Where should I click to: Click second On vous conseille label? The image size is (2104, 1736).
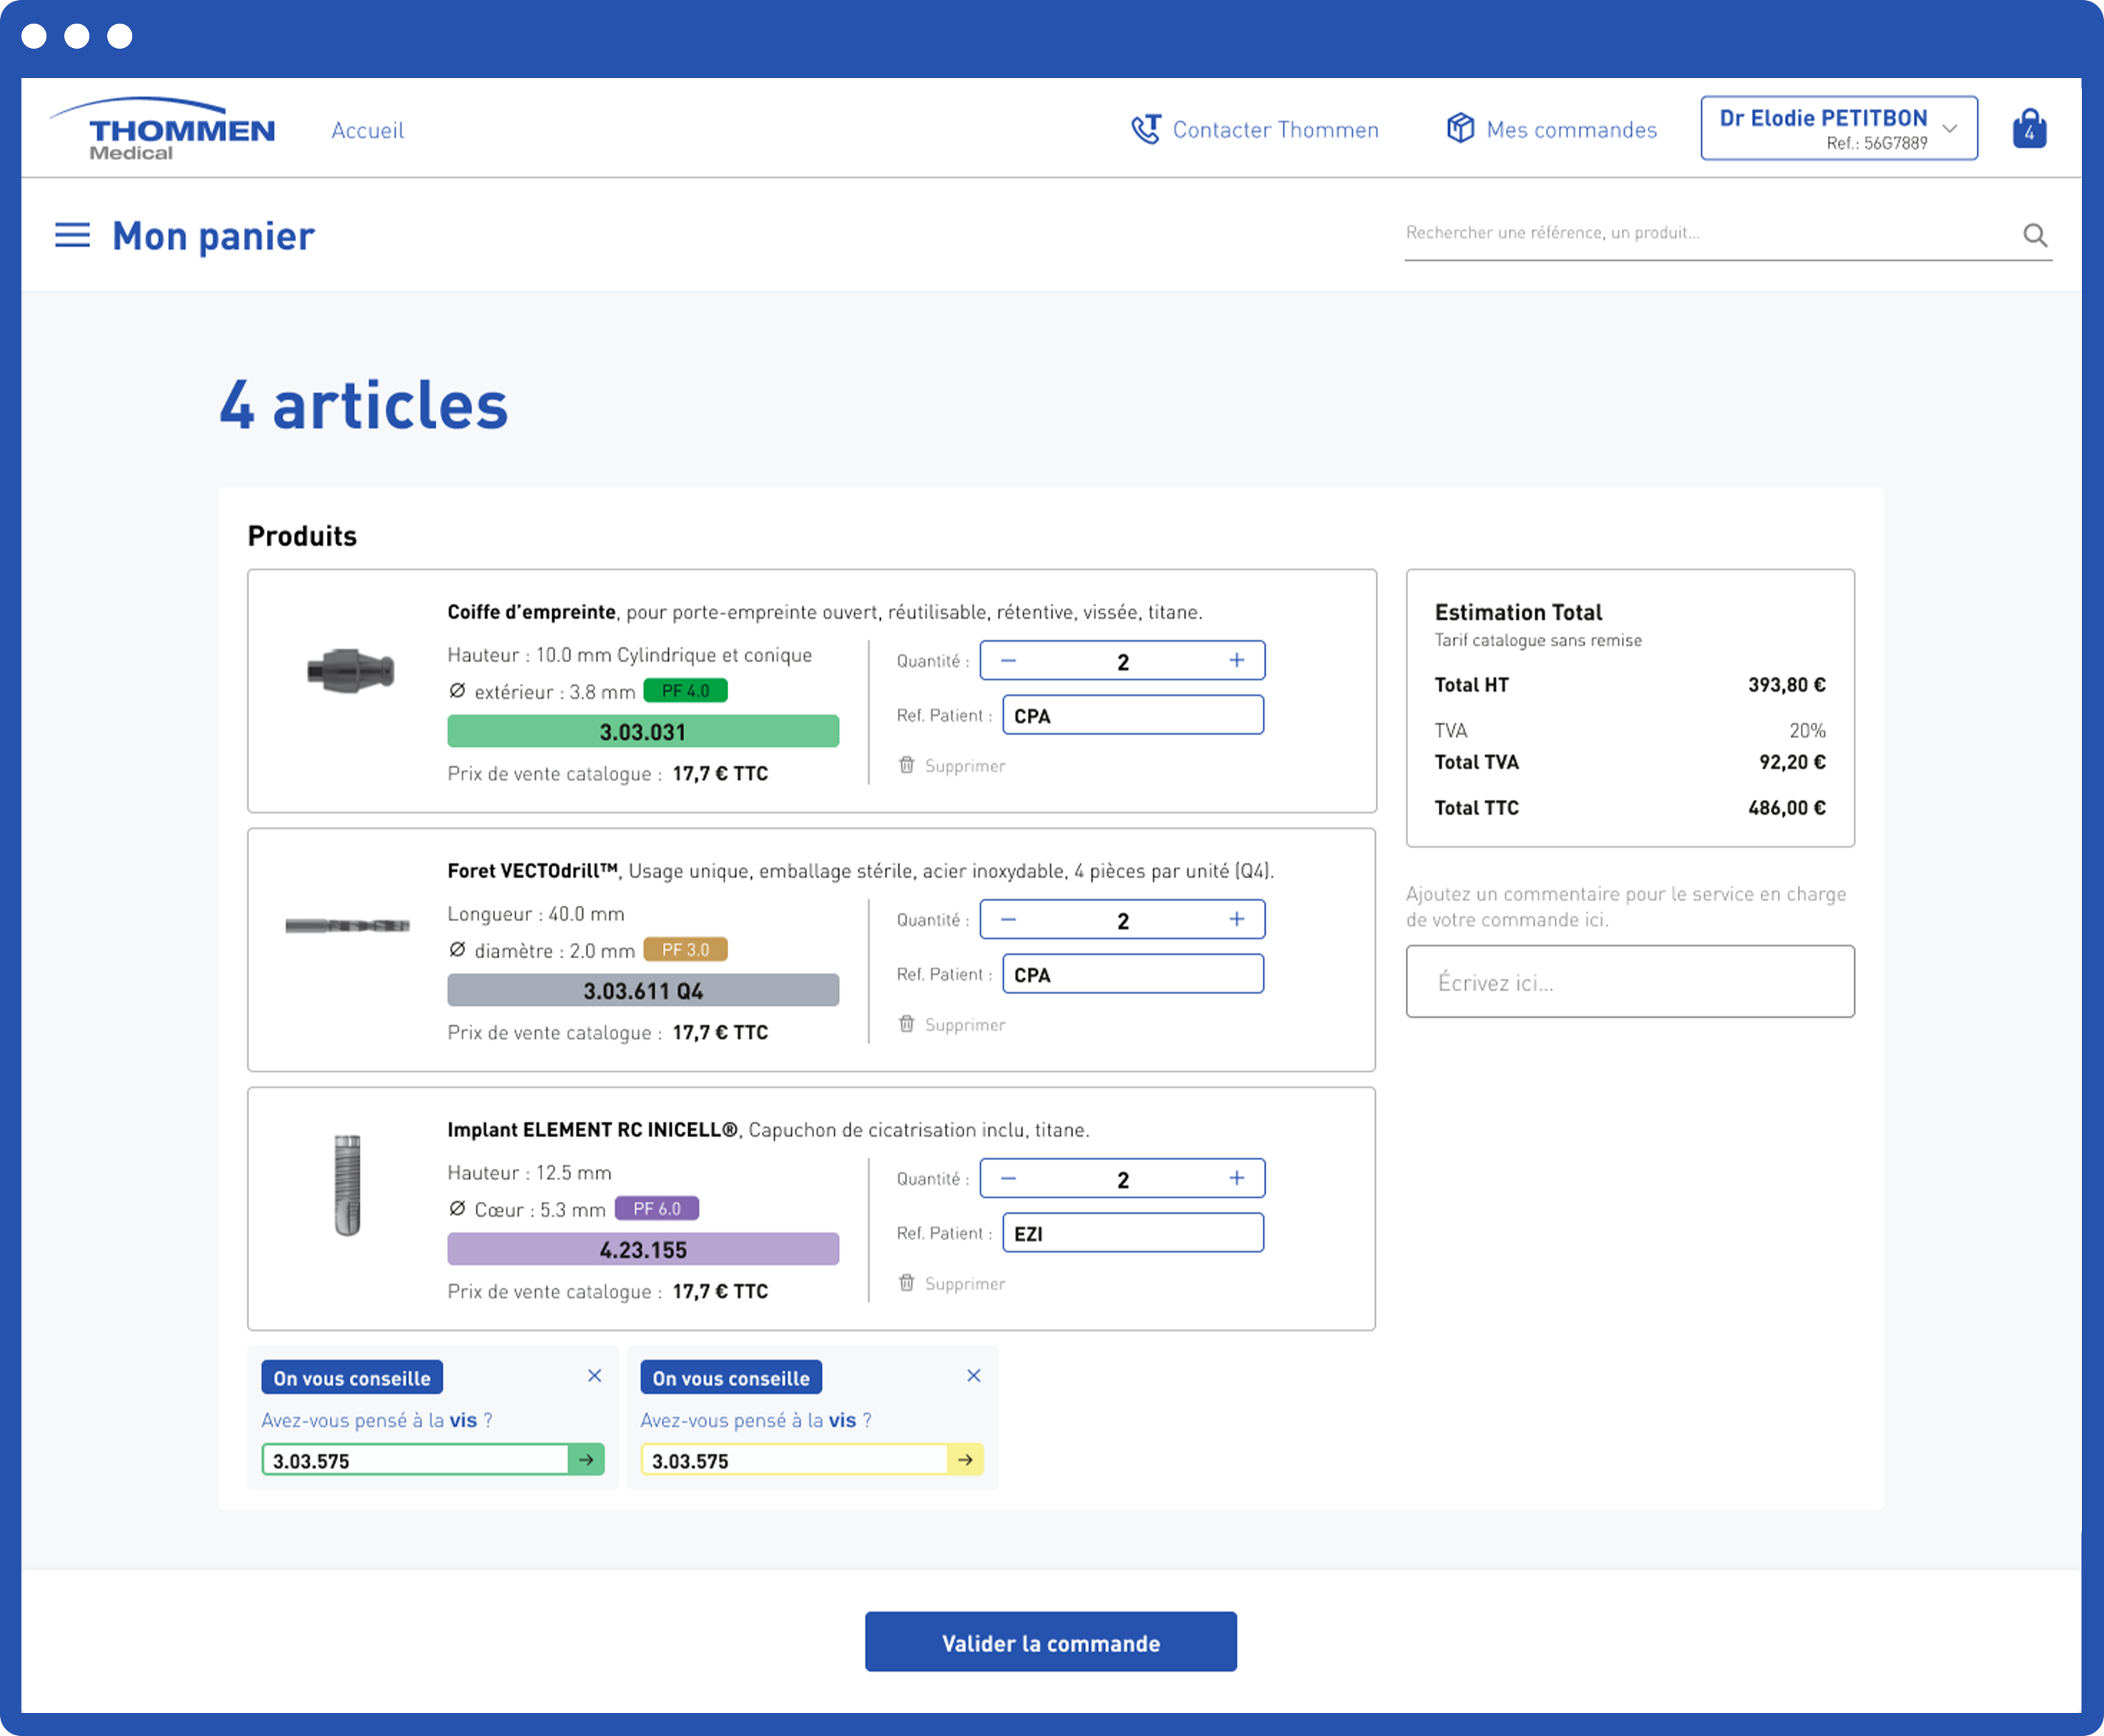point(731,1378)
